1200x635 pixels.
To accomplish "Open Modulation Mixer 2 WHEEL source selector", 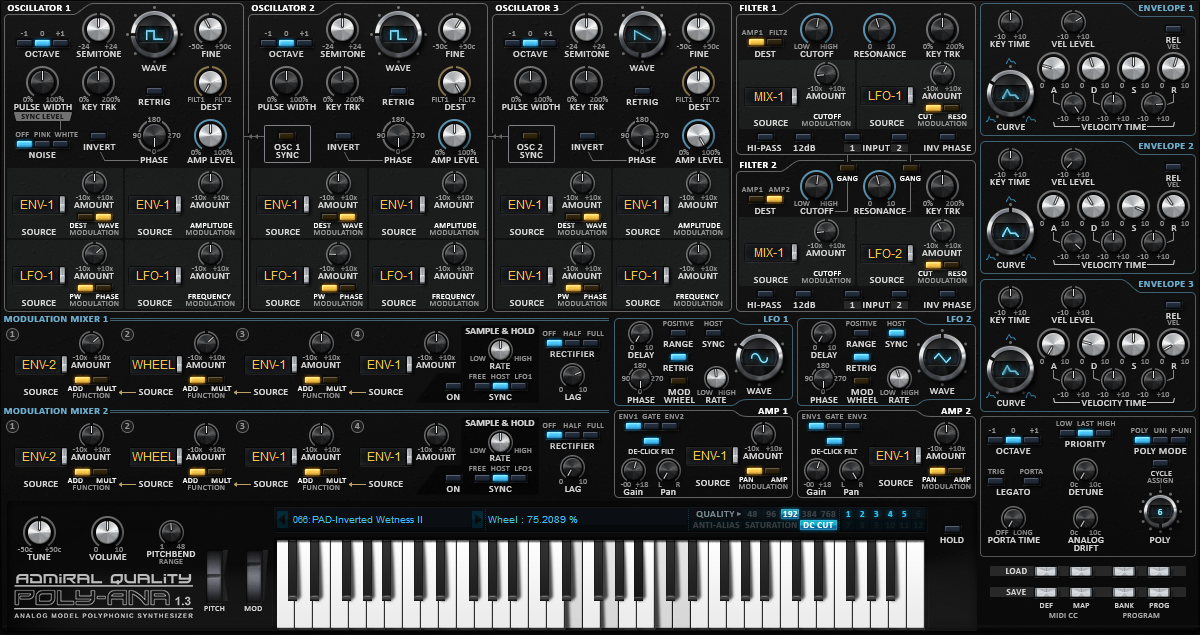I will [154, 457].
